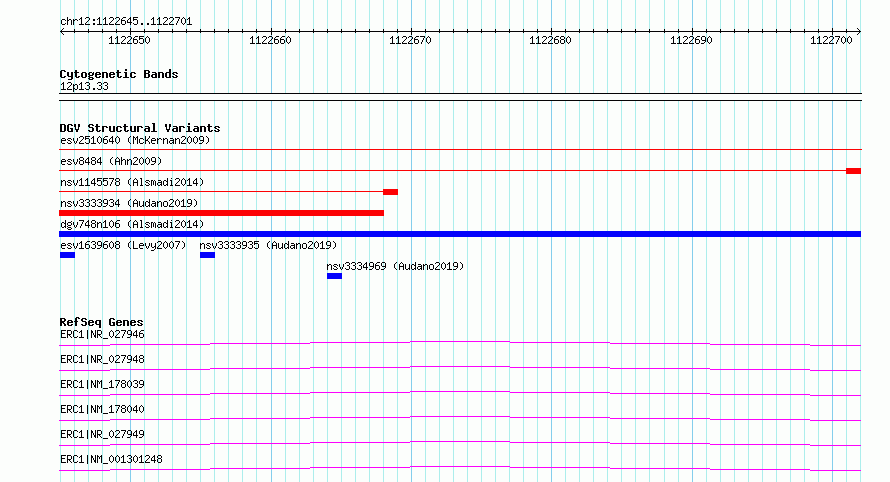The image size is (890, 482).
Task: Open transcript ERC1|NM_178040
Action: coord(102,409)
